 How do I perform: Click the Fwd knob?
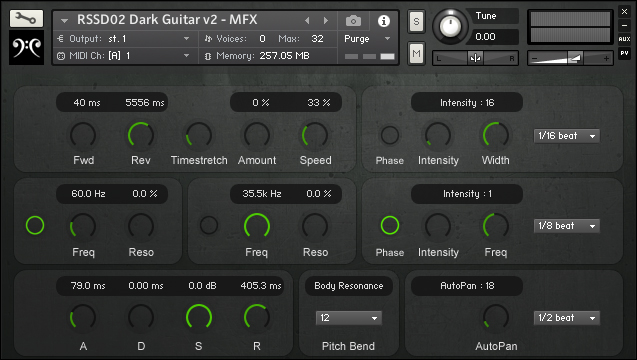(83, 135)
